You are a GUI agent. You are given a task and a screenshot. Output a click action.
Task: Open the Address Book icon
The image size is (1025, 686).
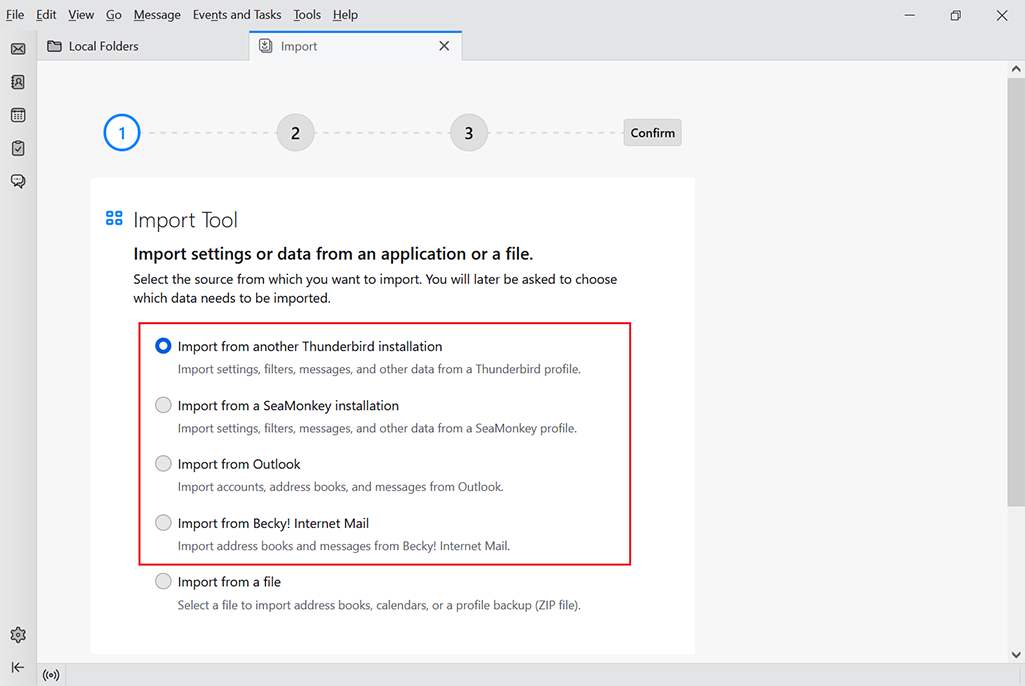(x=18, y=82)
